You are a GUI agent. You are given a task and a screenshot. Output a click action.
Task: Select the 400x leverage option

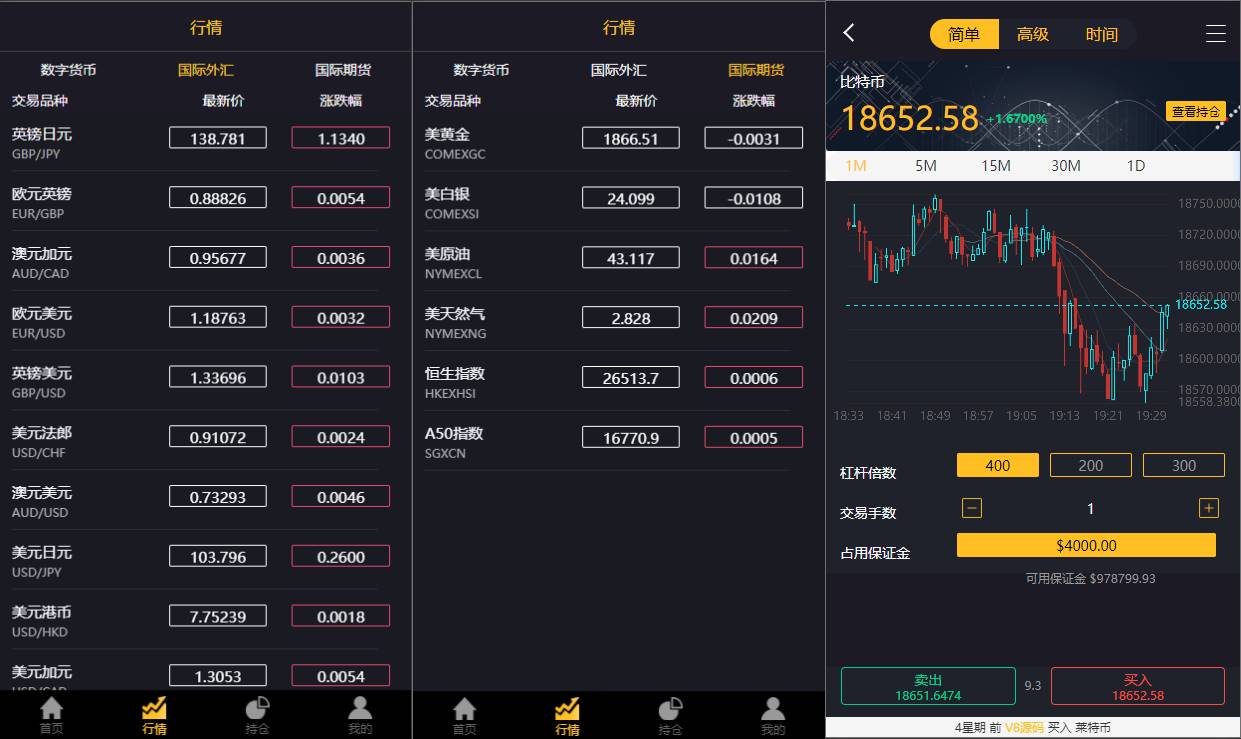click(x=997, y=464)
